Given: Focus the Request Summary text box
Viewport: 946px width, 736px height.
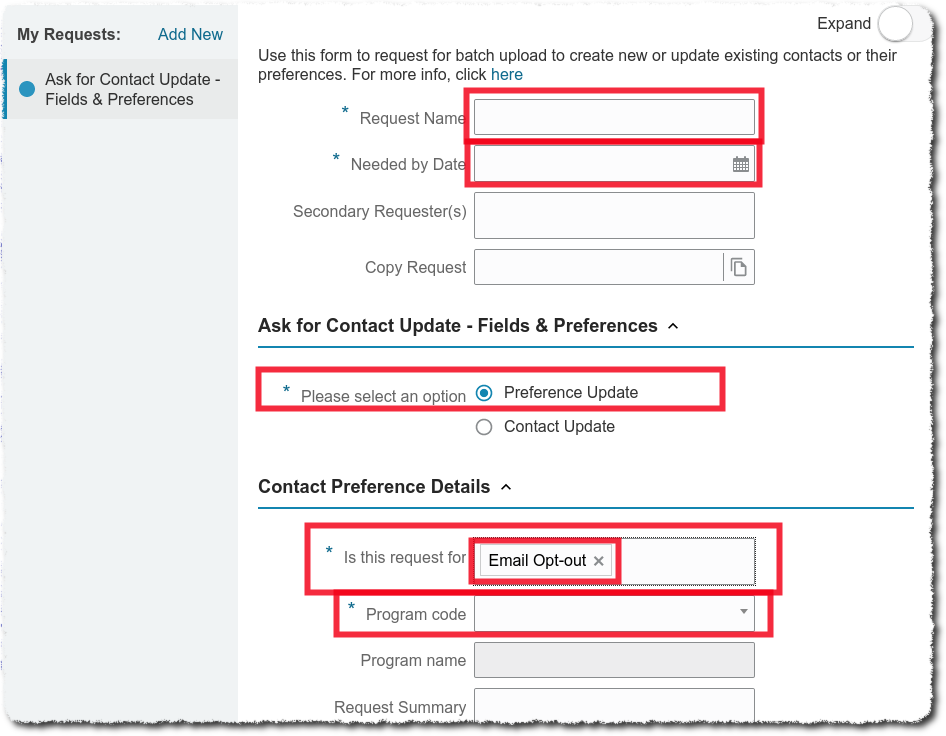Looking at the screenshot, I should pos(613,704).
